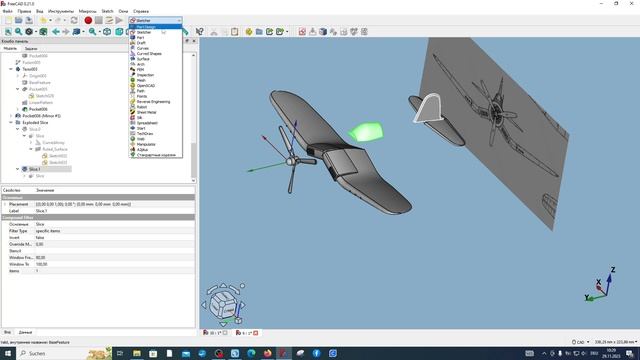This screenshot has height=360, width=640.
Task: Click the Fit all view icon
Action: click(8, 31)
